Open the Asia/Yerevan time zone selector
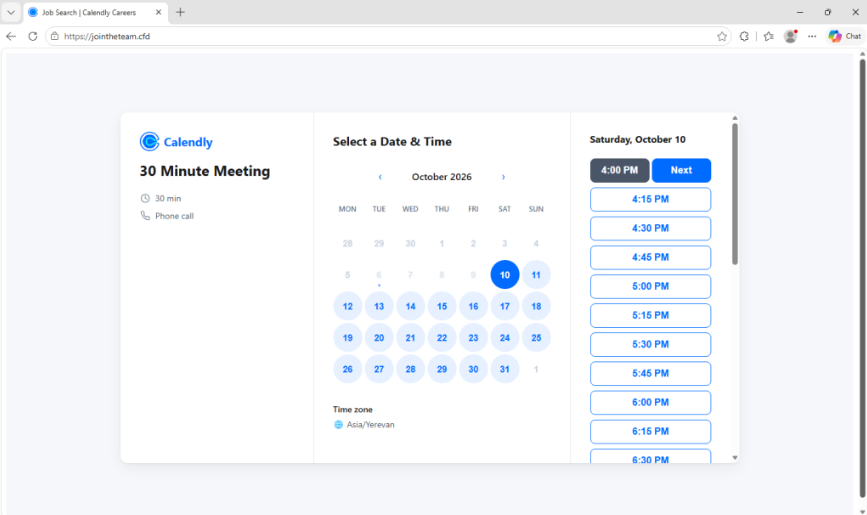 pyautogui.click(x=364, y=425)
